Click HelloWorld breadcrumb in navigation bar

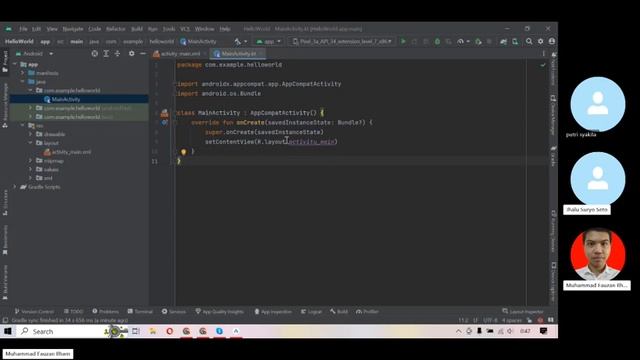pos(19,41)
